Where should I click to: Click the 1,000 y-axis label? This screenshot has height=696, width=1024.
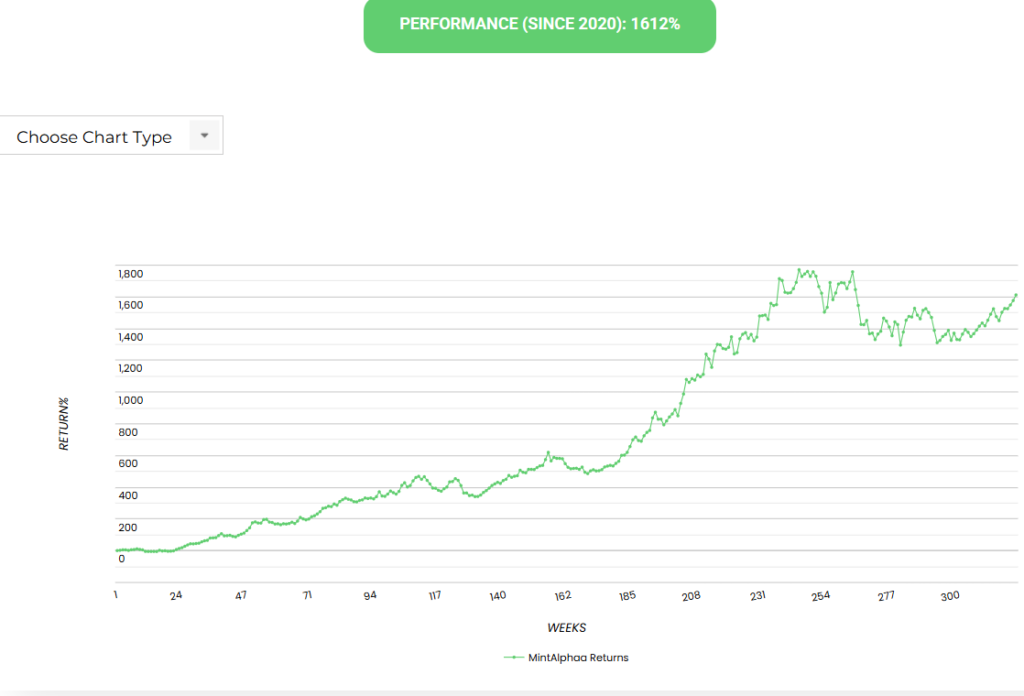point(131,400)
